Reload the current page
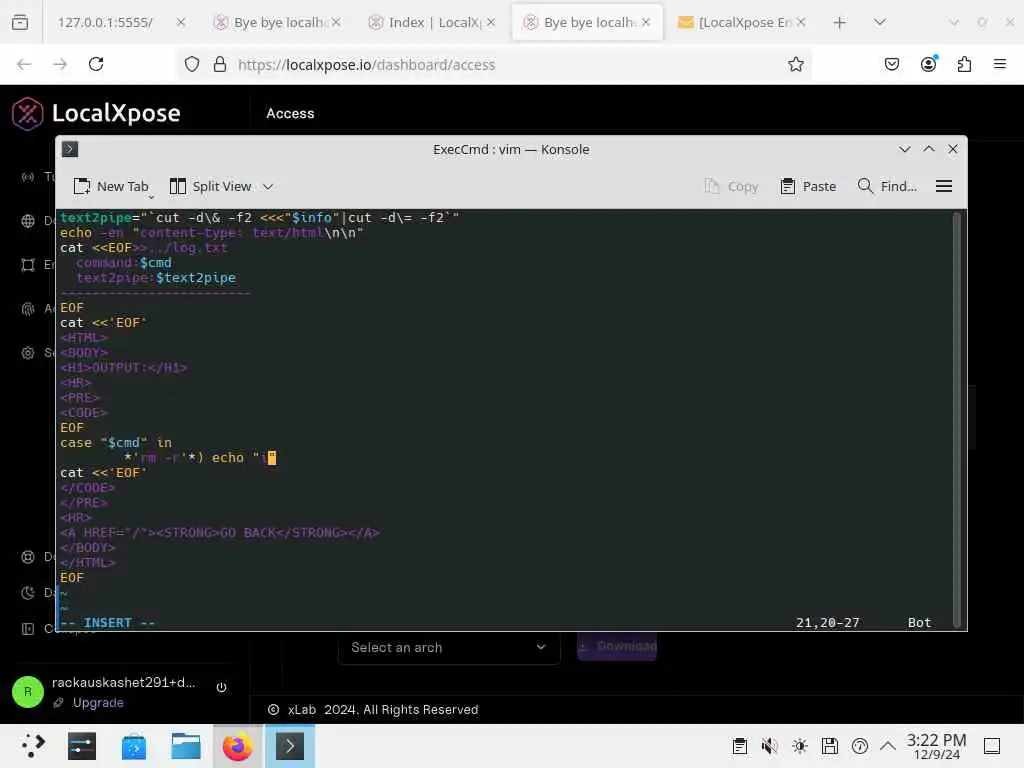 [x=96, y=64]
